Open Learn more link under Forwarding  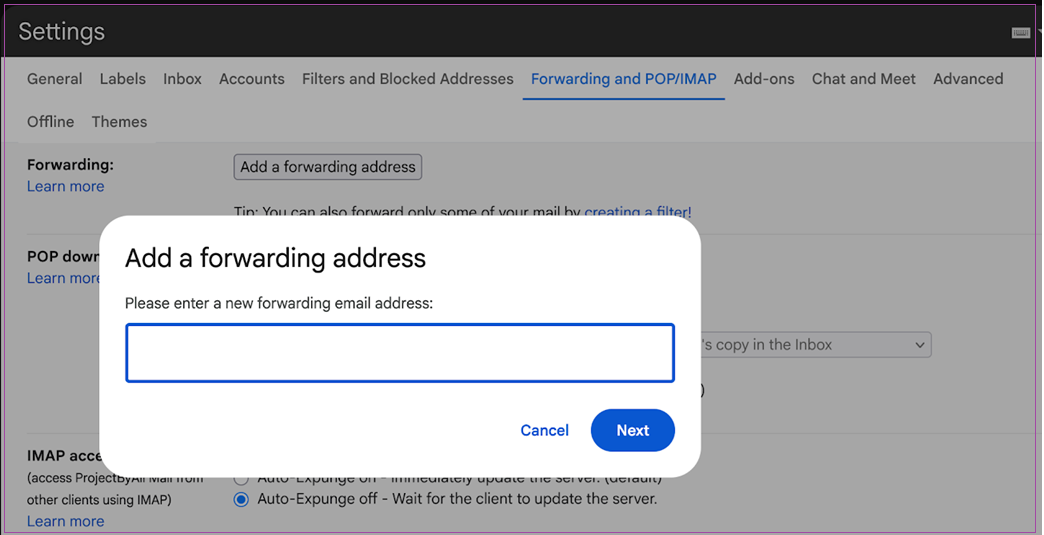[65, 187]
